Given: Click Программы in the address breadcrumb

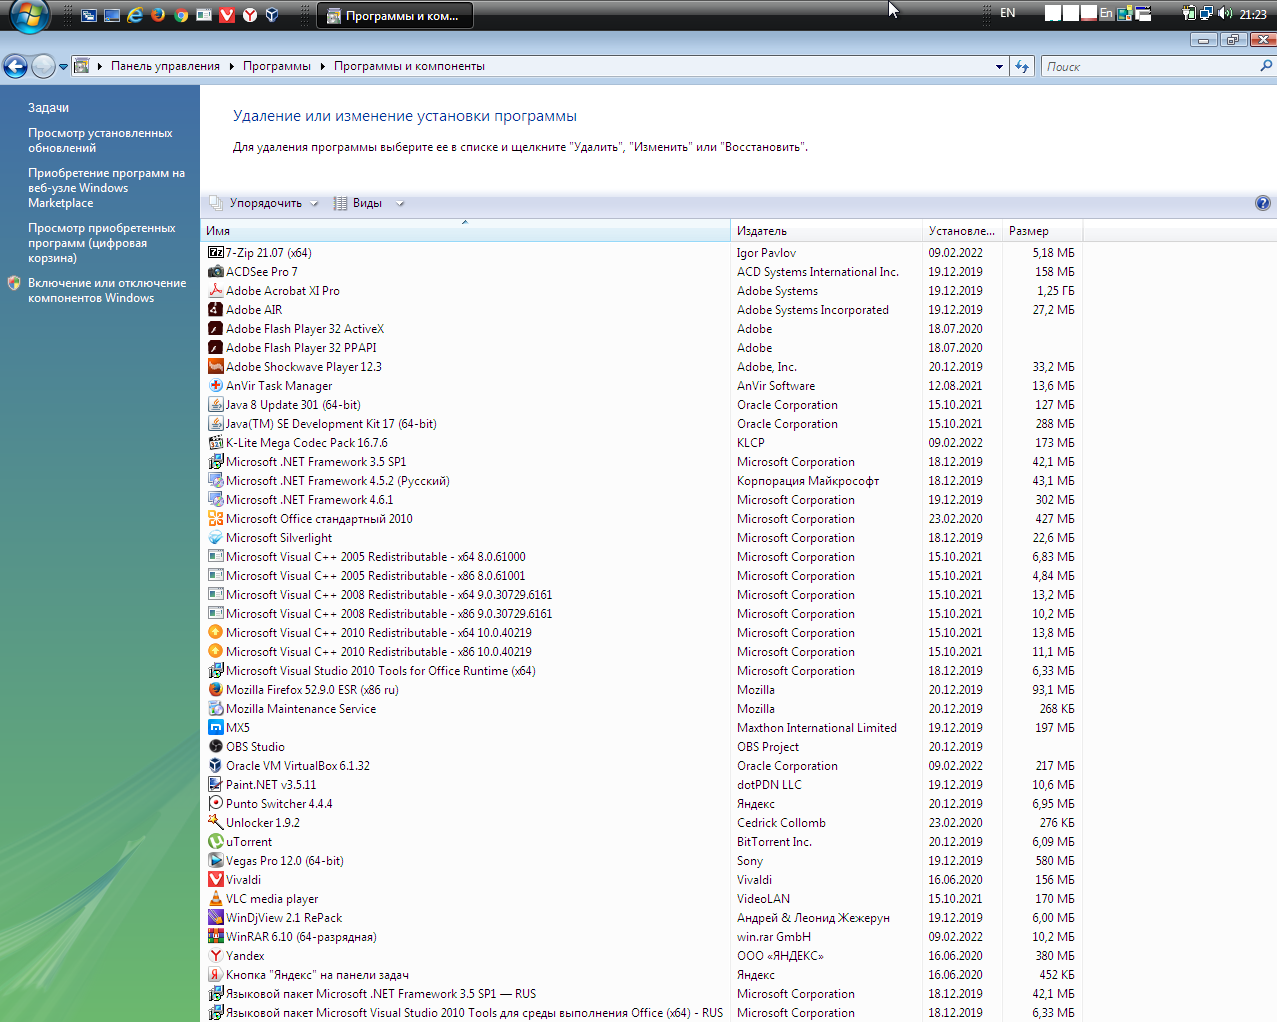Looking at the screenshot, I should [x=276, y=66].
